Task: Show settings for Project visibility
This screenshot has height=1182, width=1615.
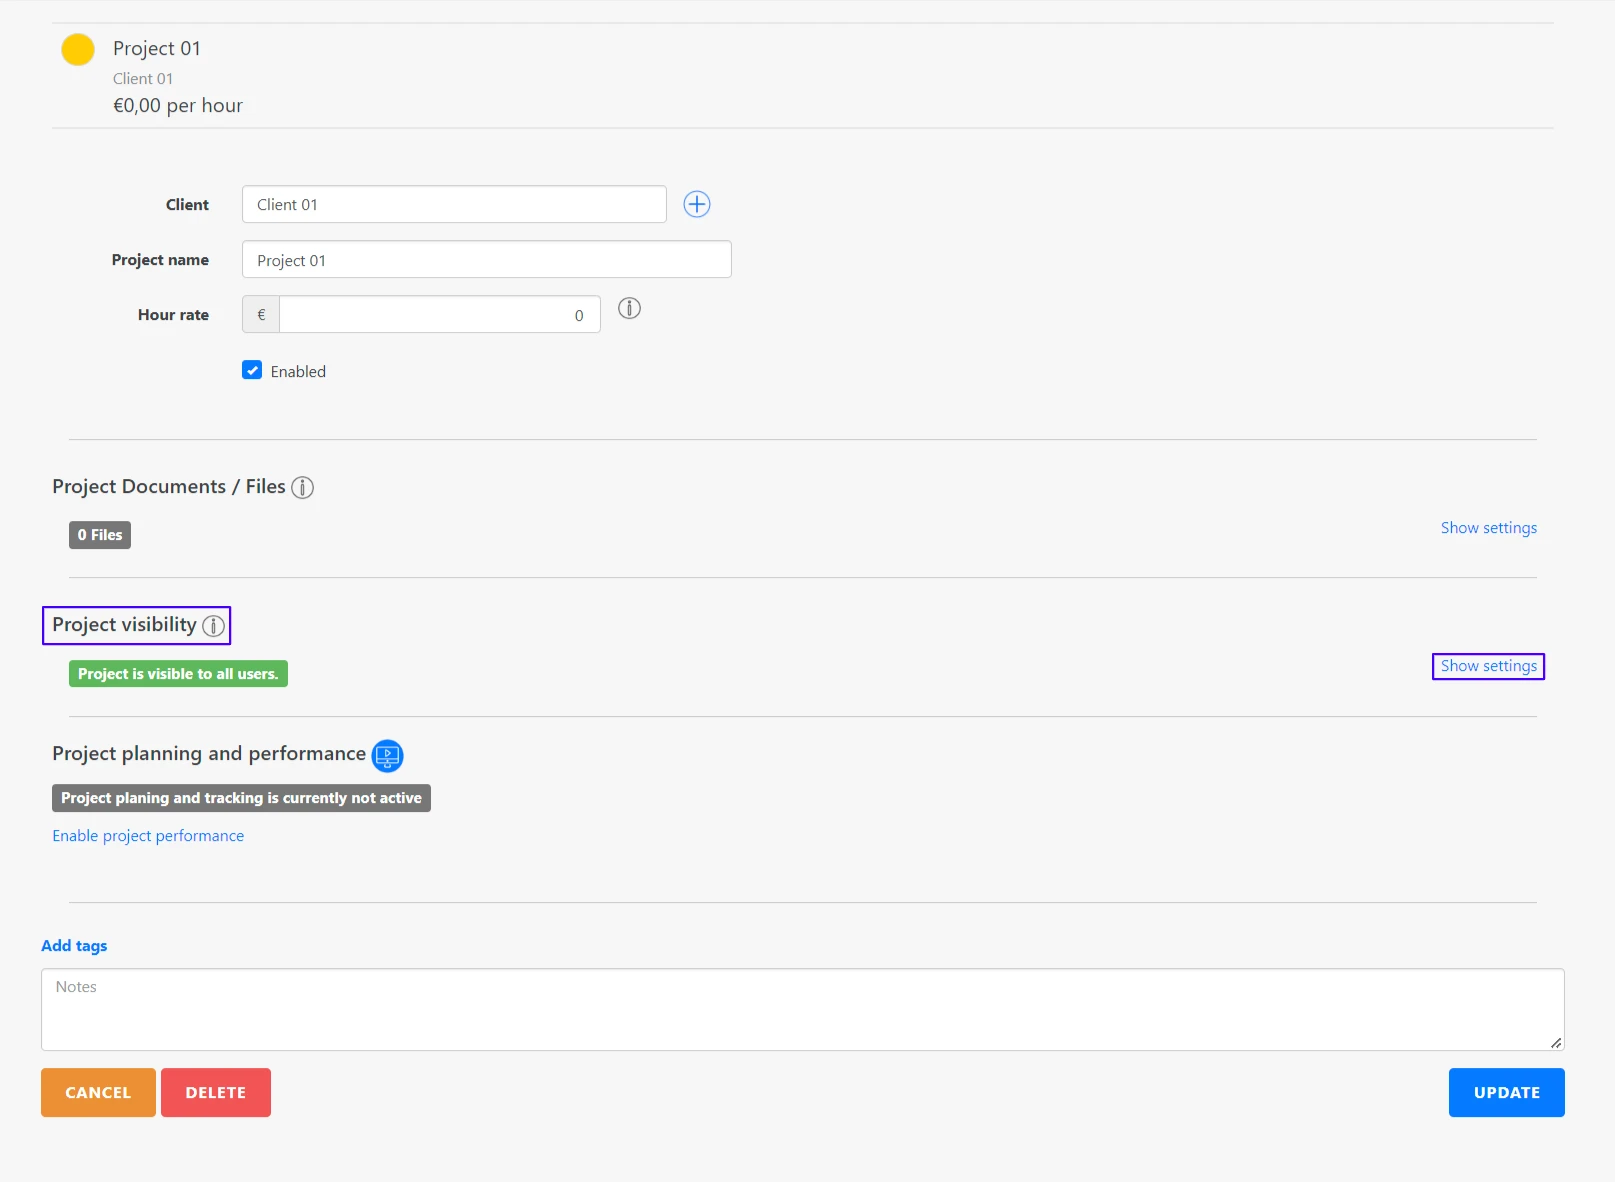Action: point(1488,665)
